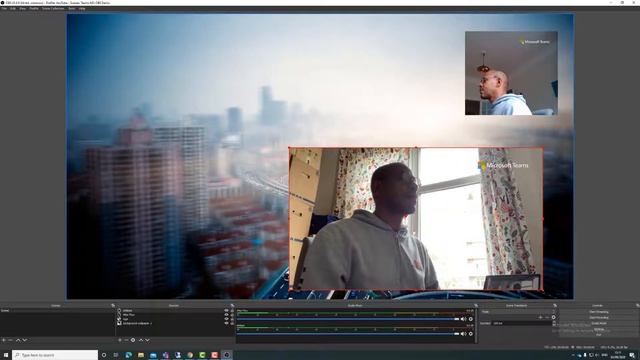Screen dimensions: 640x360
Task: Toggle the lock of the topmost source in Sources
Action: coord(232,311)
